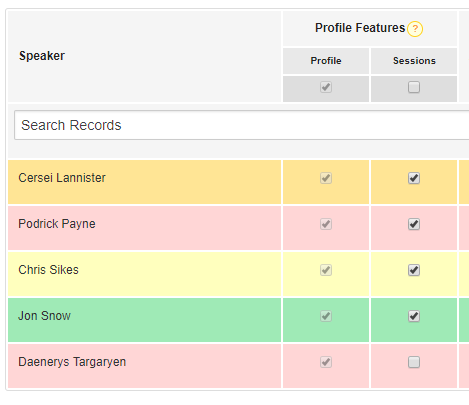The image size is (469, 405).
Task: Select the Daenerys Targaryen speaker name
Action: coord(72,362)
